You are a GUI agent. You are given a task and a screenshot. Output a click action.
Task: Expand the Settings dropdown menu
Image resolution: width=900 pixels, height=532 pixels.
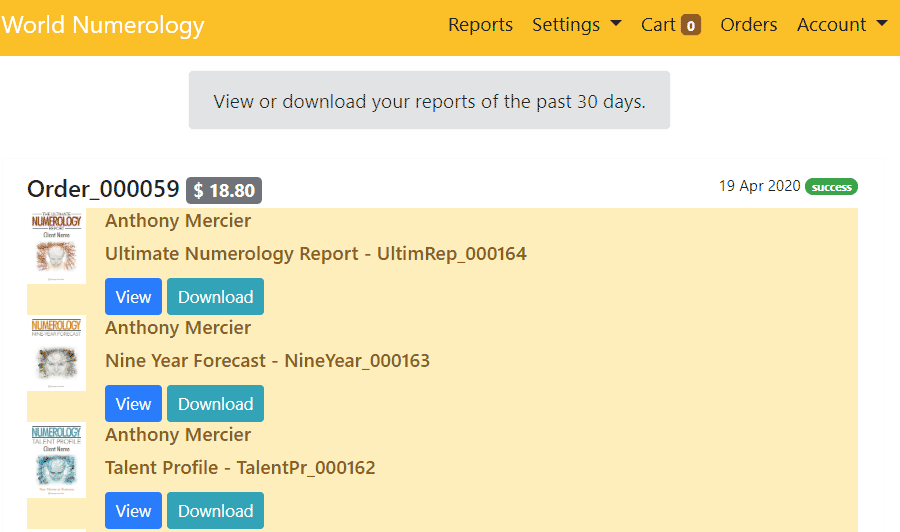[x=577, y=25]
